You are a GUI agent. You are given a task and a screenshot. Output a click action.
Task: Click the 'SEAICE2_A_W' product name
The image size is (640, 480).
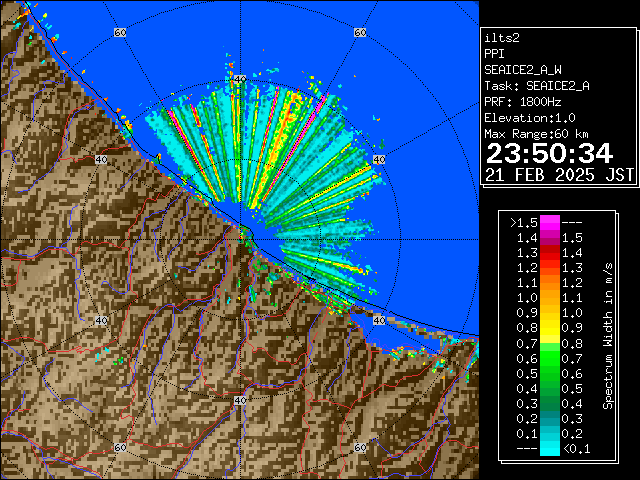click(x=523, y=70)
